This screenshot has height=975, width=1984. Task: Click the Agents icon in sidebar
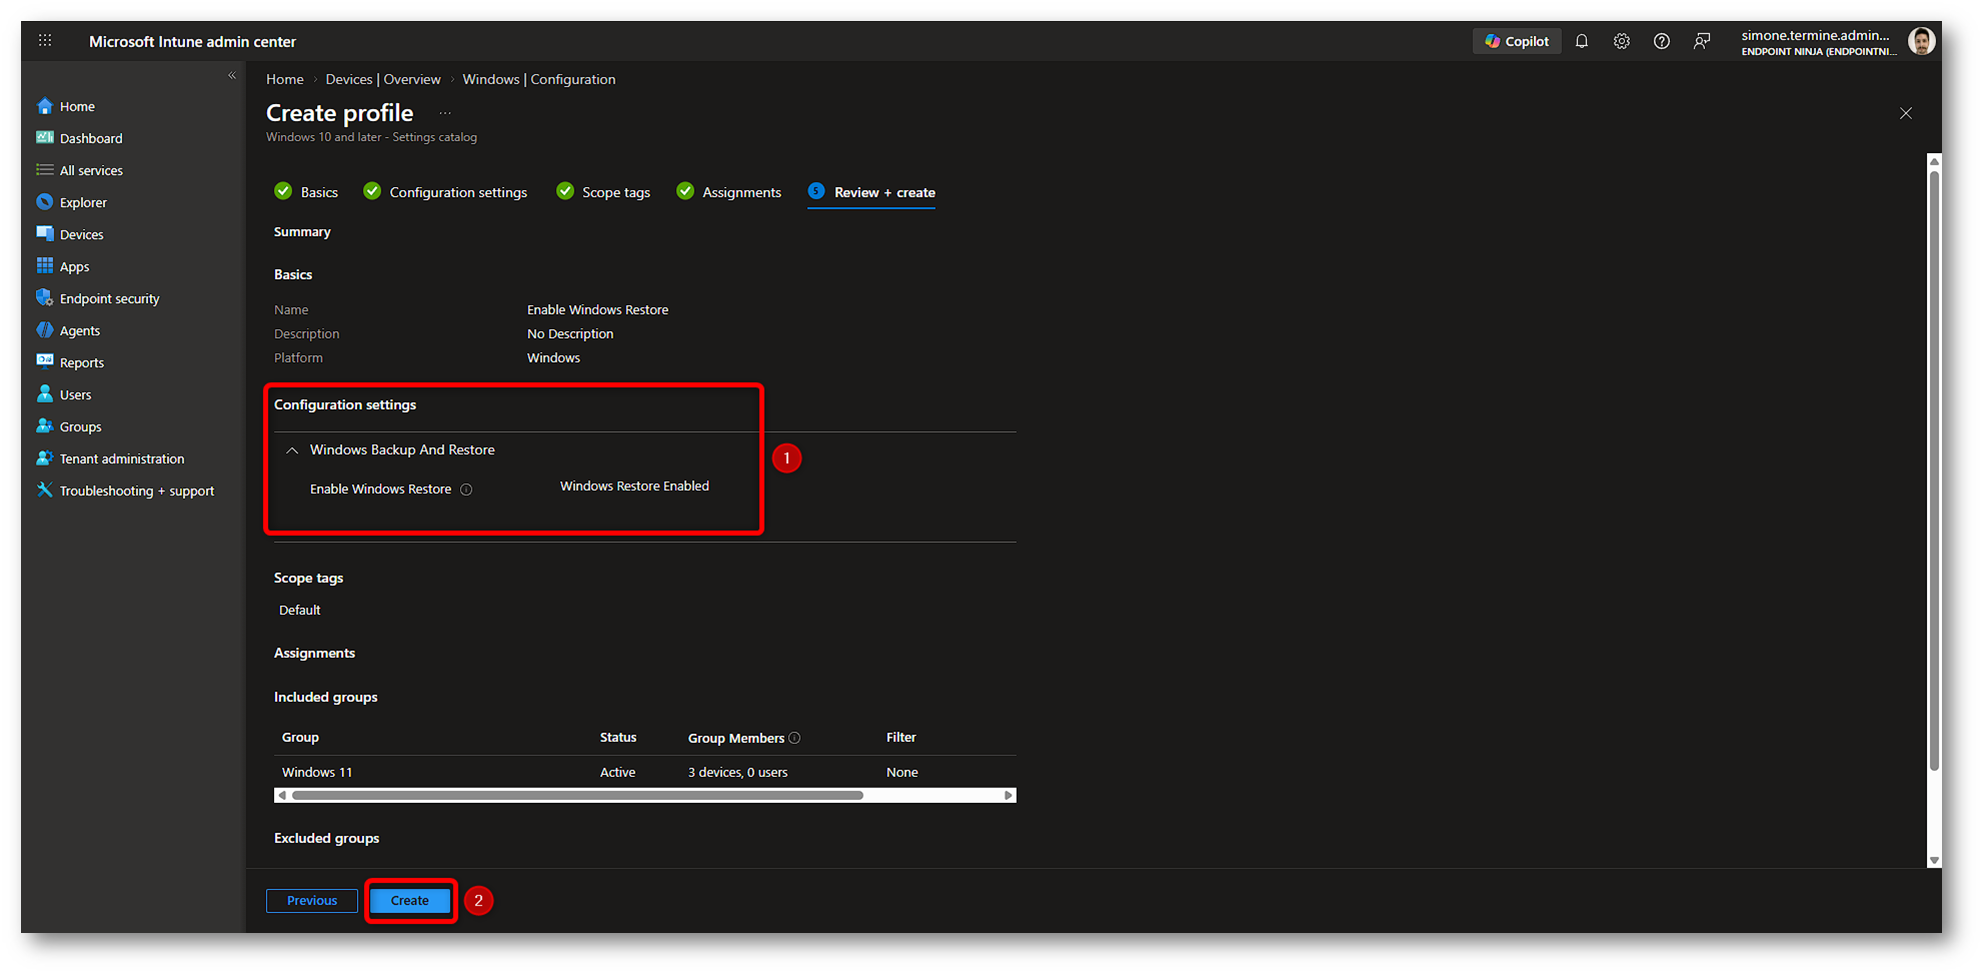[45, 330]
